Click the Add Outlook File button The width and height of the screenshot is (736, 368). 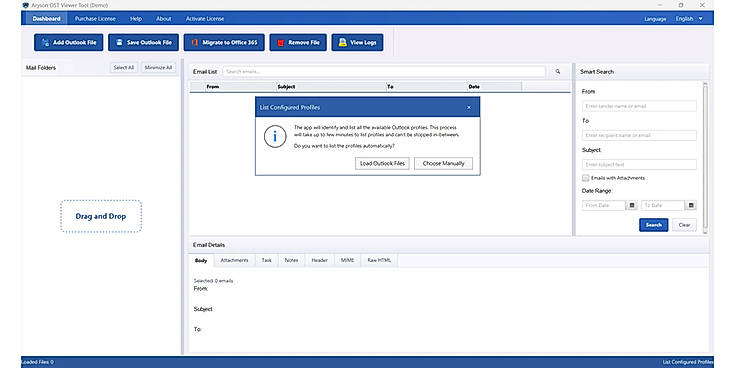(x=69, y=42)
